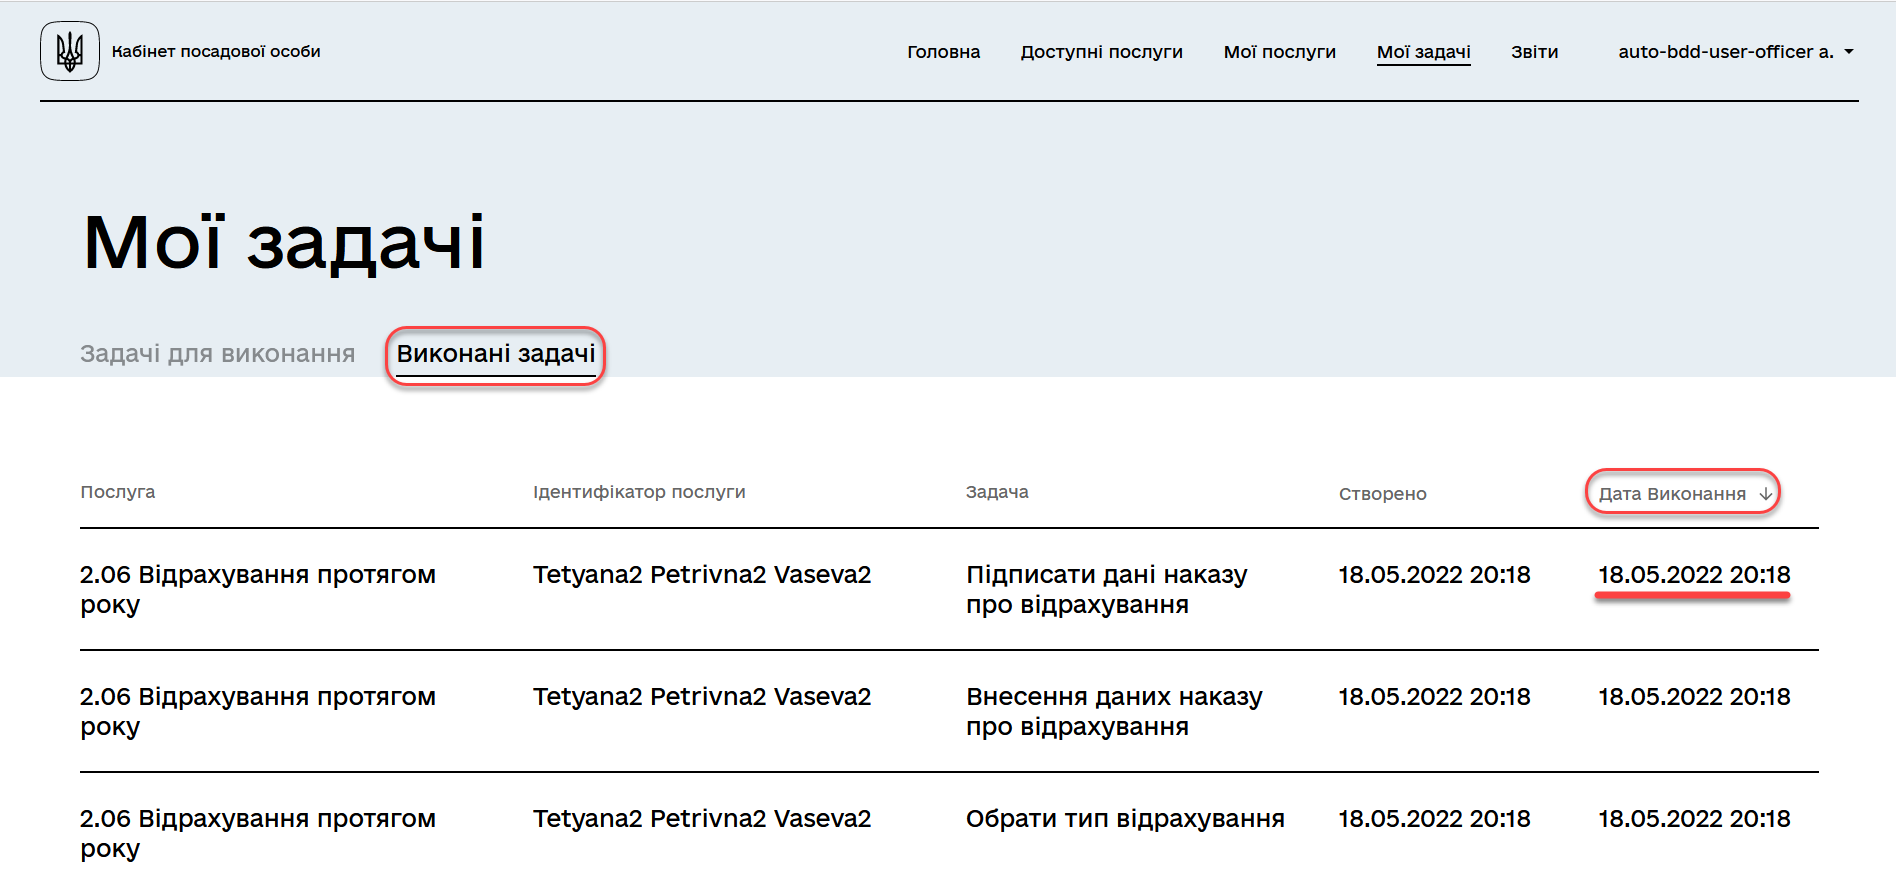
Task: Open Мої послуги navigation link
Action: coord(1279,52)
